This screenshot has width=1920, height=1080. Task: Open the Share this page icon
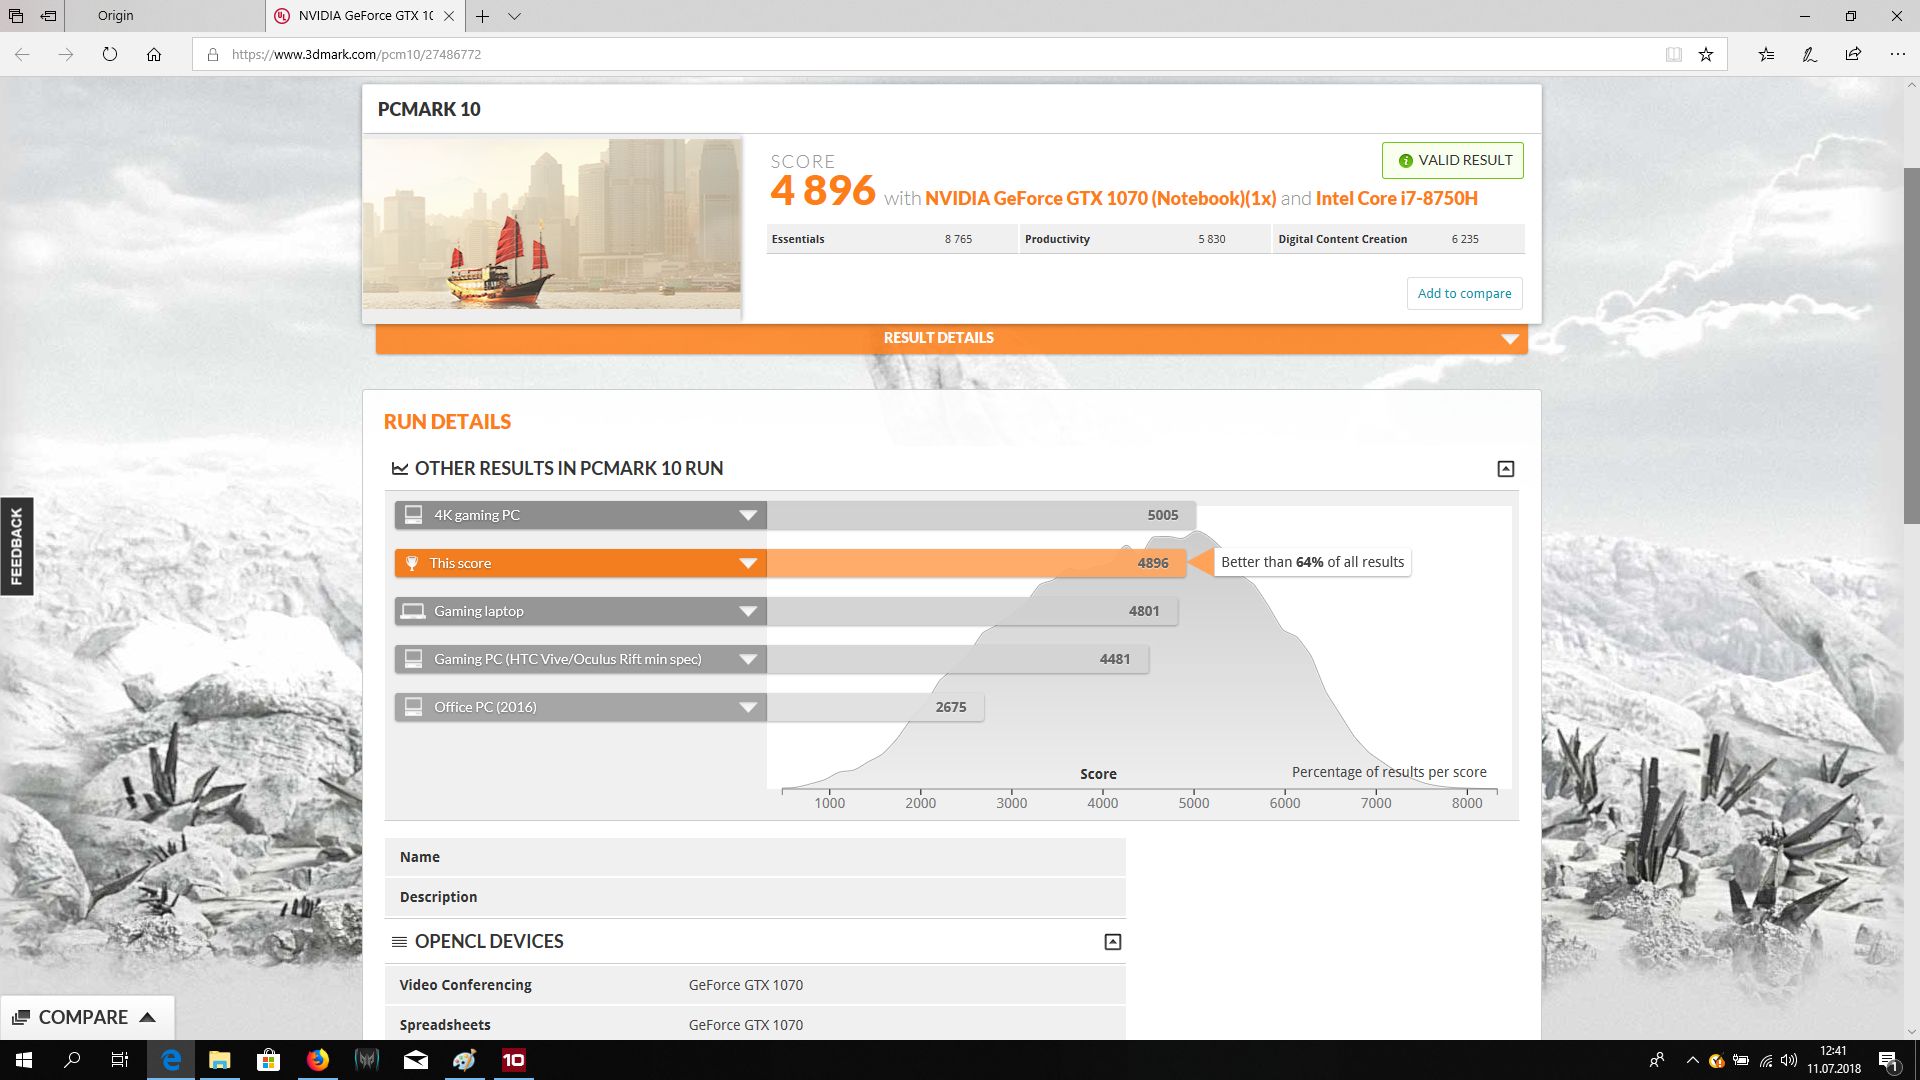1852,54
